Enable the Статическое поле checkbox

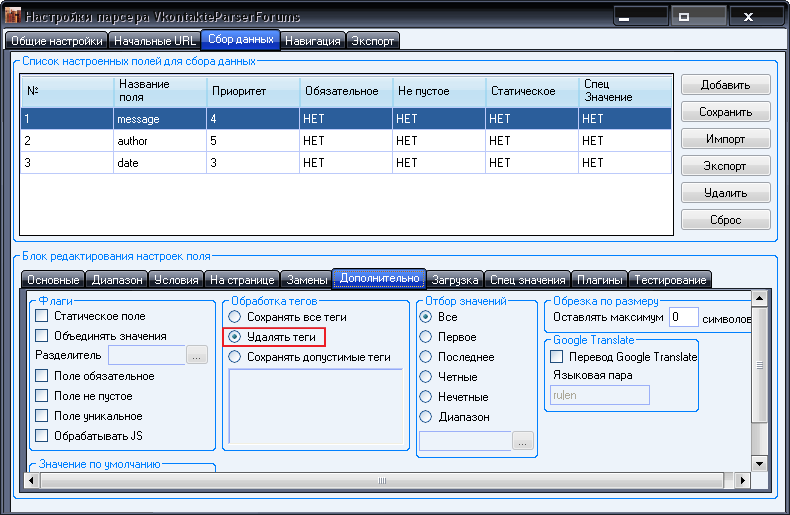pyautogui.click(x=42, y=316)
